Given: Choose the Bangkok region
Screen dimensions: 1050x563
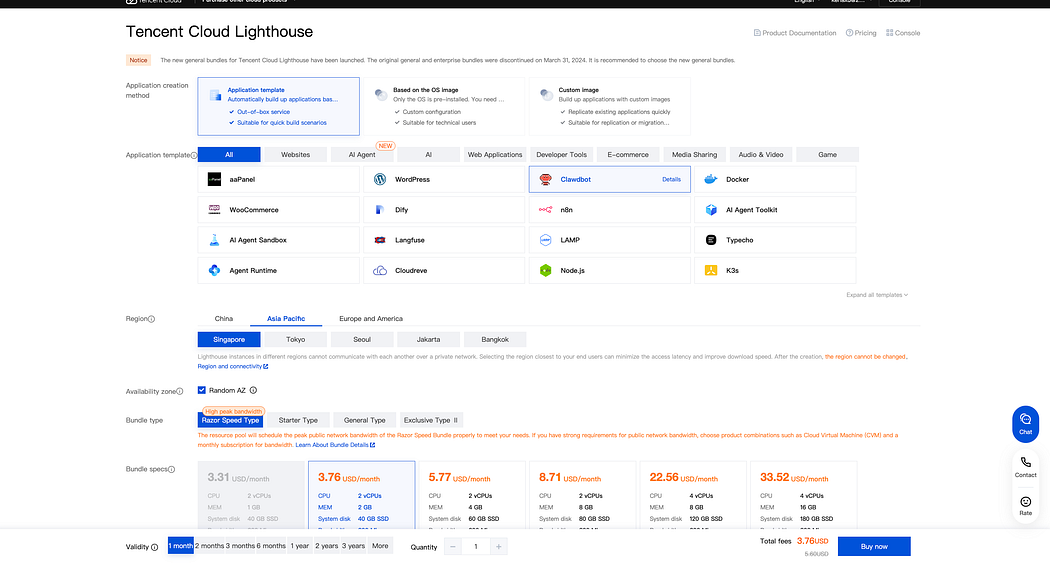Looking at the screenshot, I should click(495, 339).
